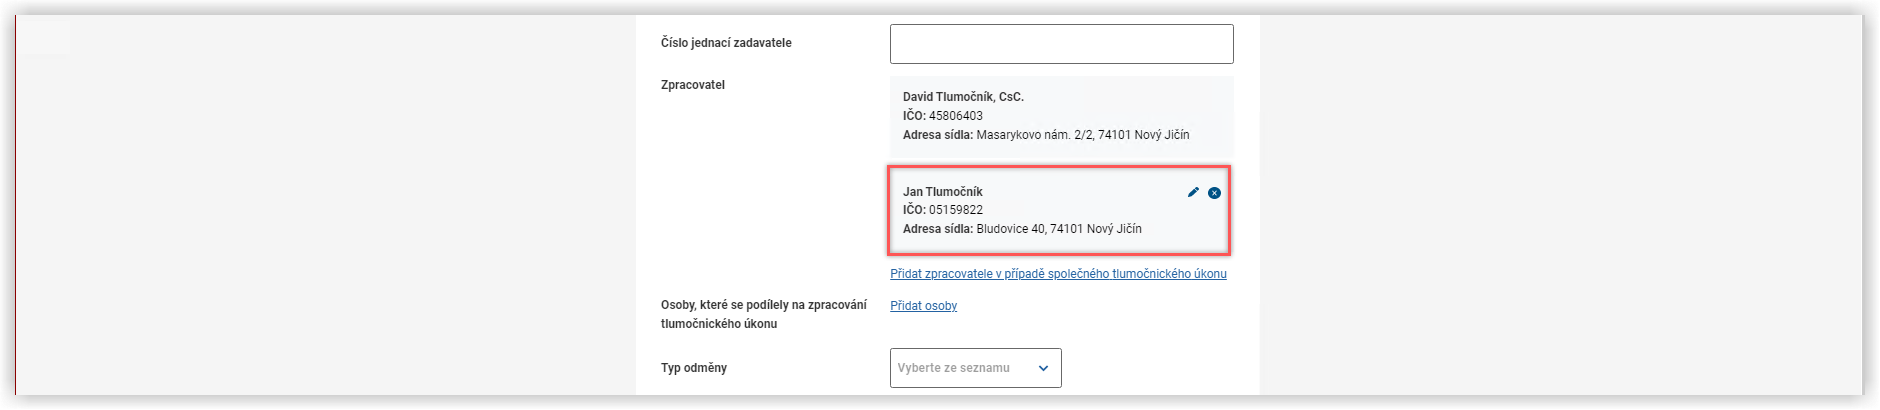1880x410 pixels.
Task: Edit Jan Tlumočník using the pencil icon
Action: pyautogui.click(x=1193, y=192)
